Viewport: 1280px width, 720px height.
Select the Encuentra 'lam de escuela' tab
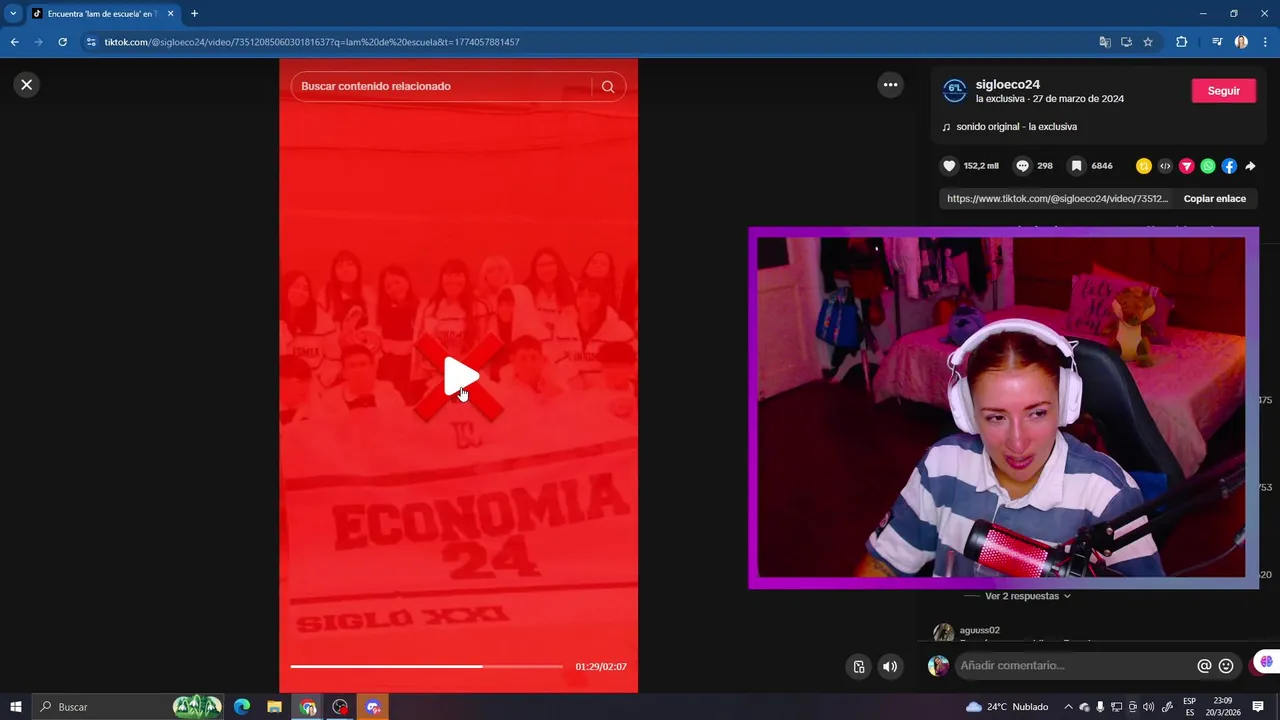tap(102, 14)
